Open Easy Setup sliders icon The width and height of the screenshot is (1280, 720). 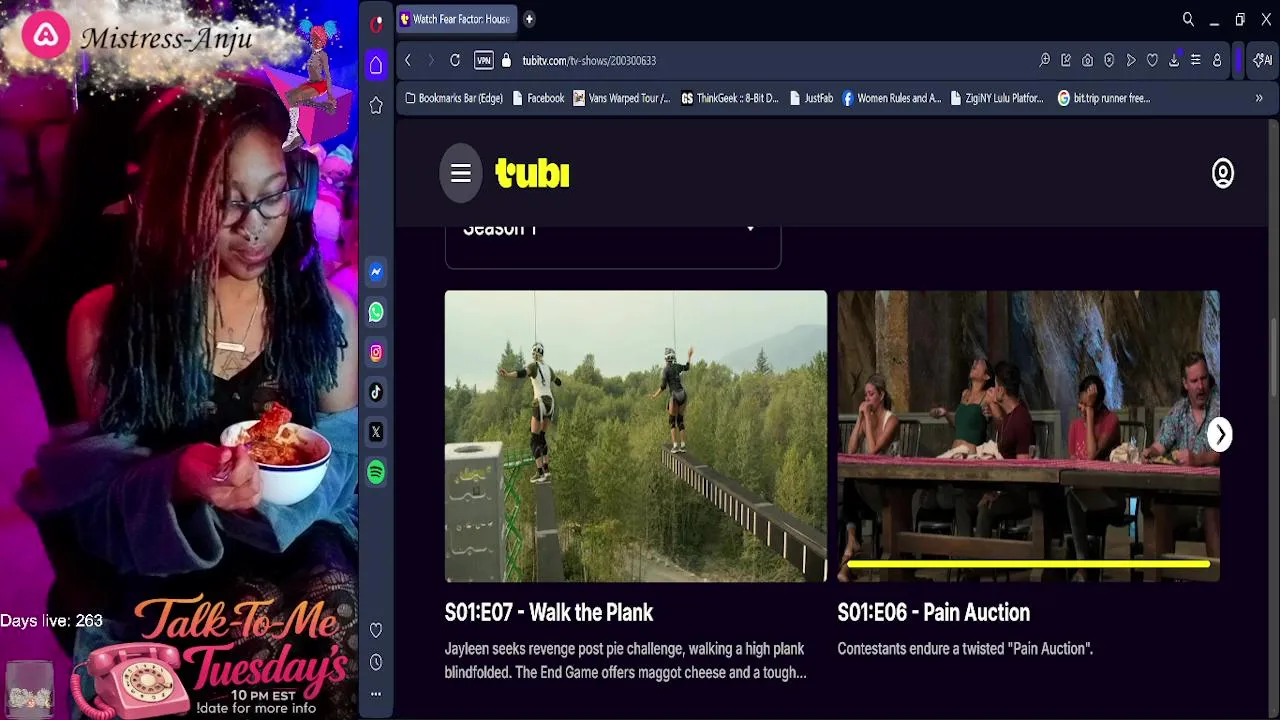pyautogui.click(x=1195, y=60)
